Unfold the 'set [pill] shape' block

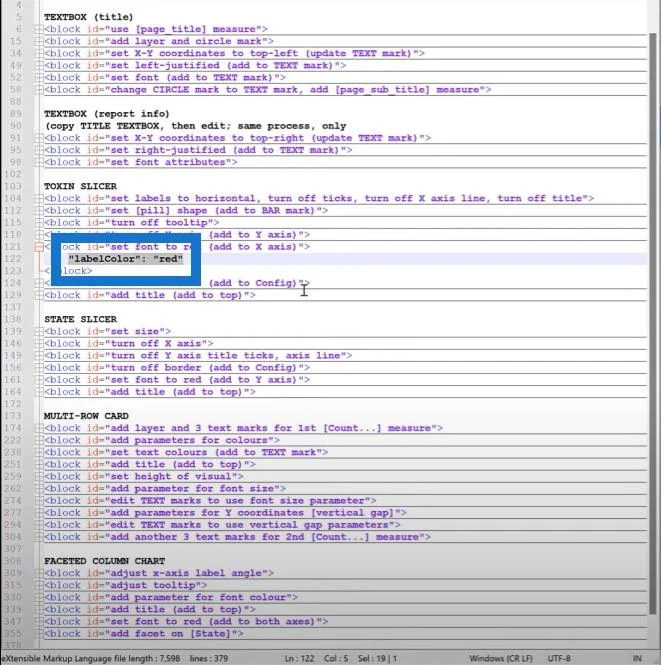(39, 210)
